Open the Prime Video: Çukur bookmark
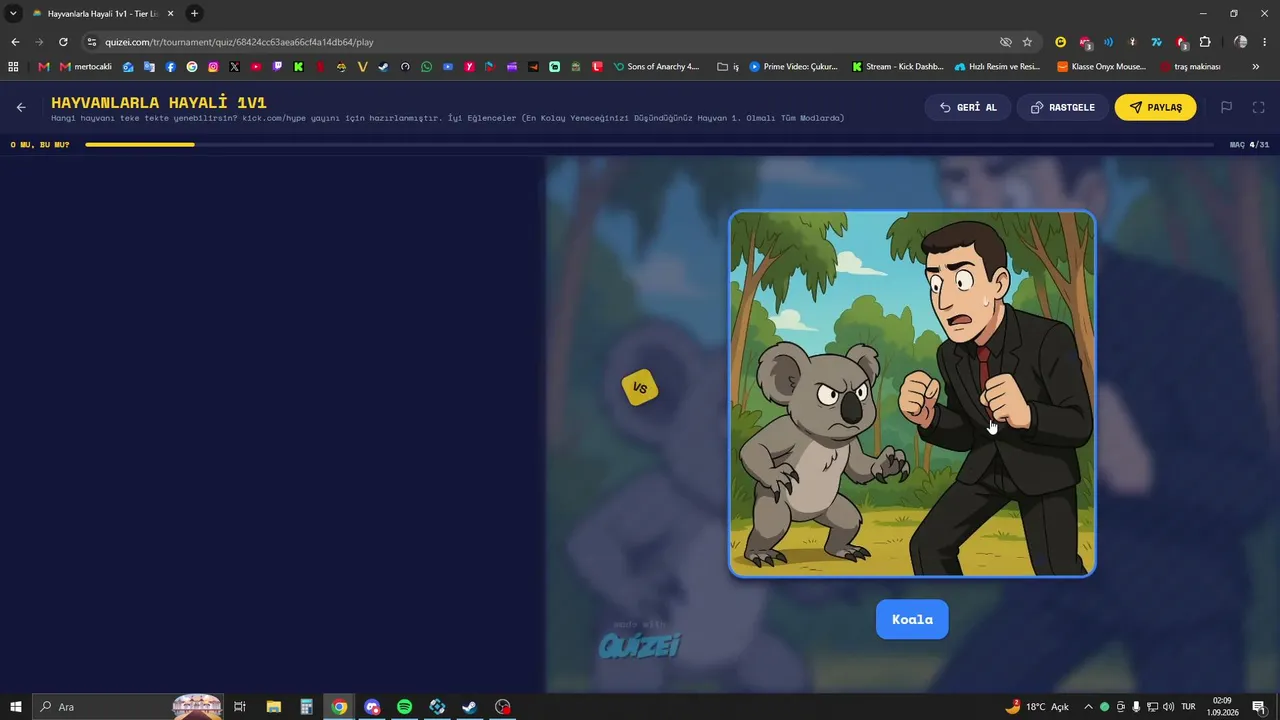 tap(793, 67)
